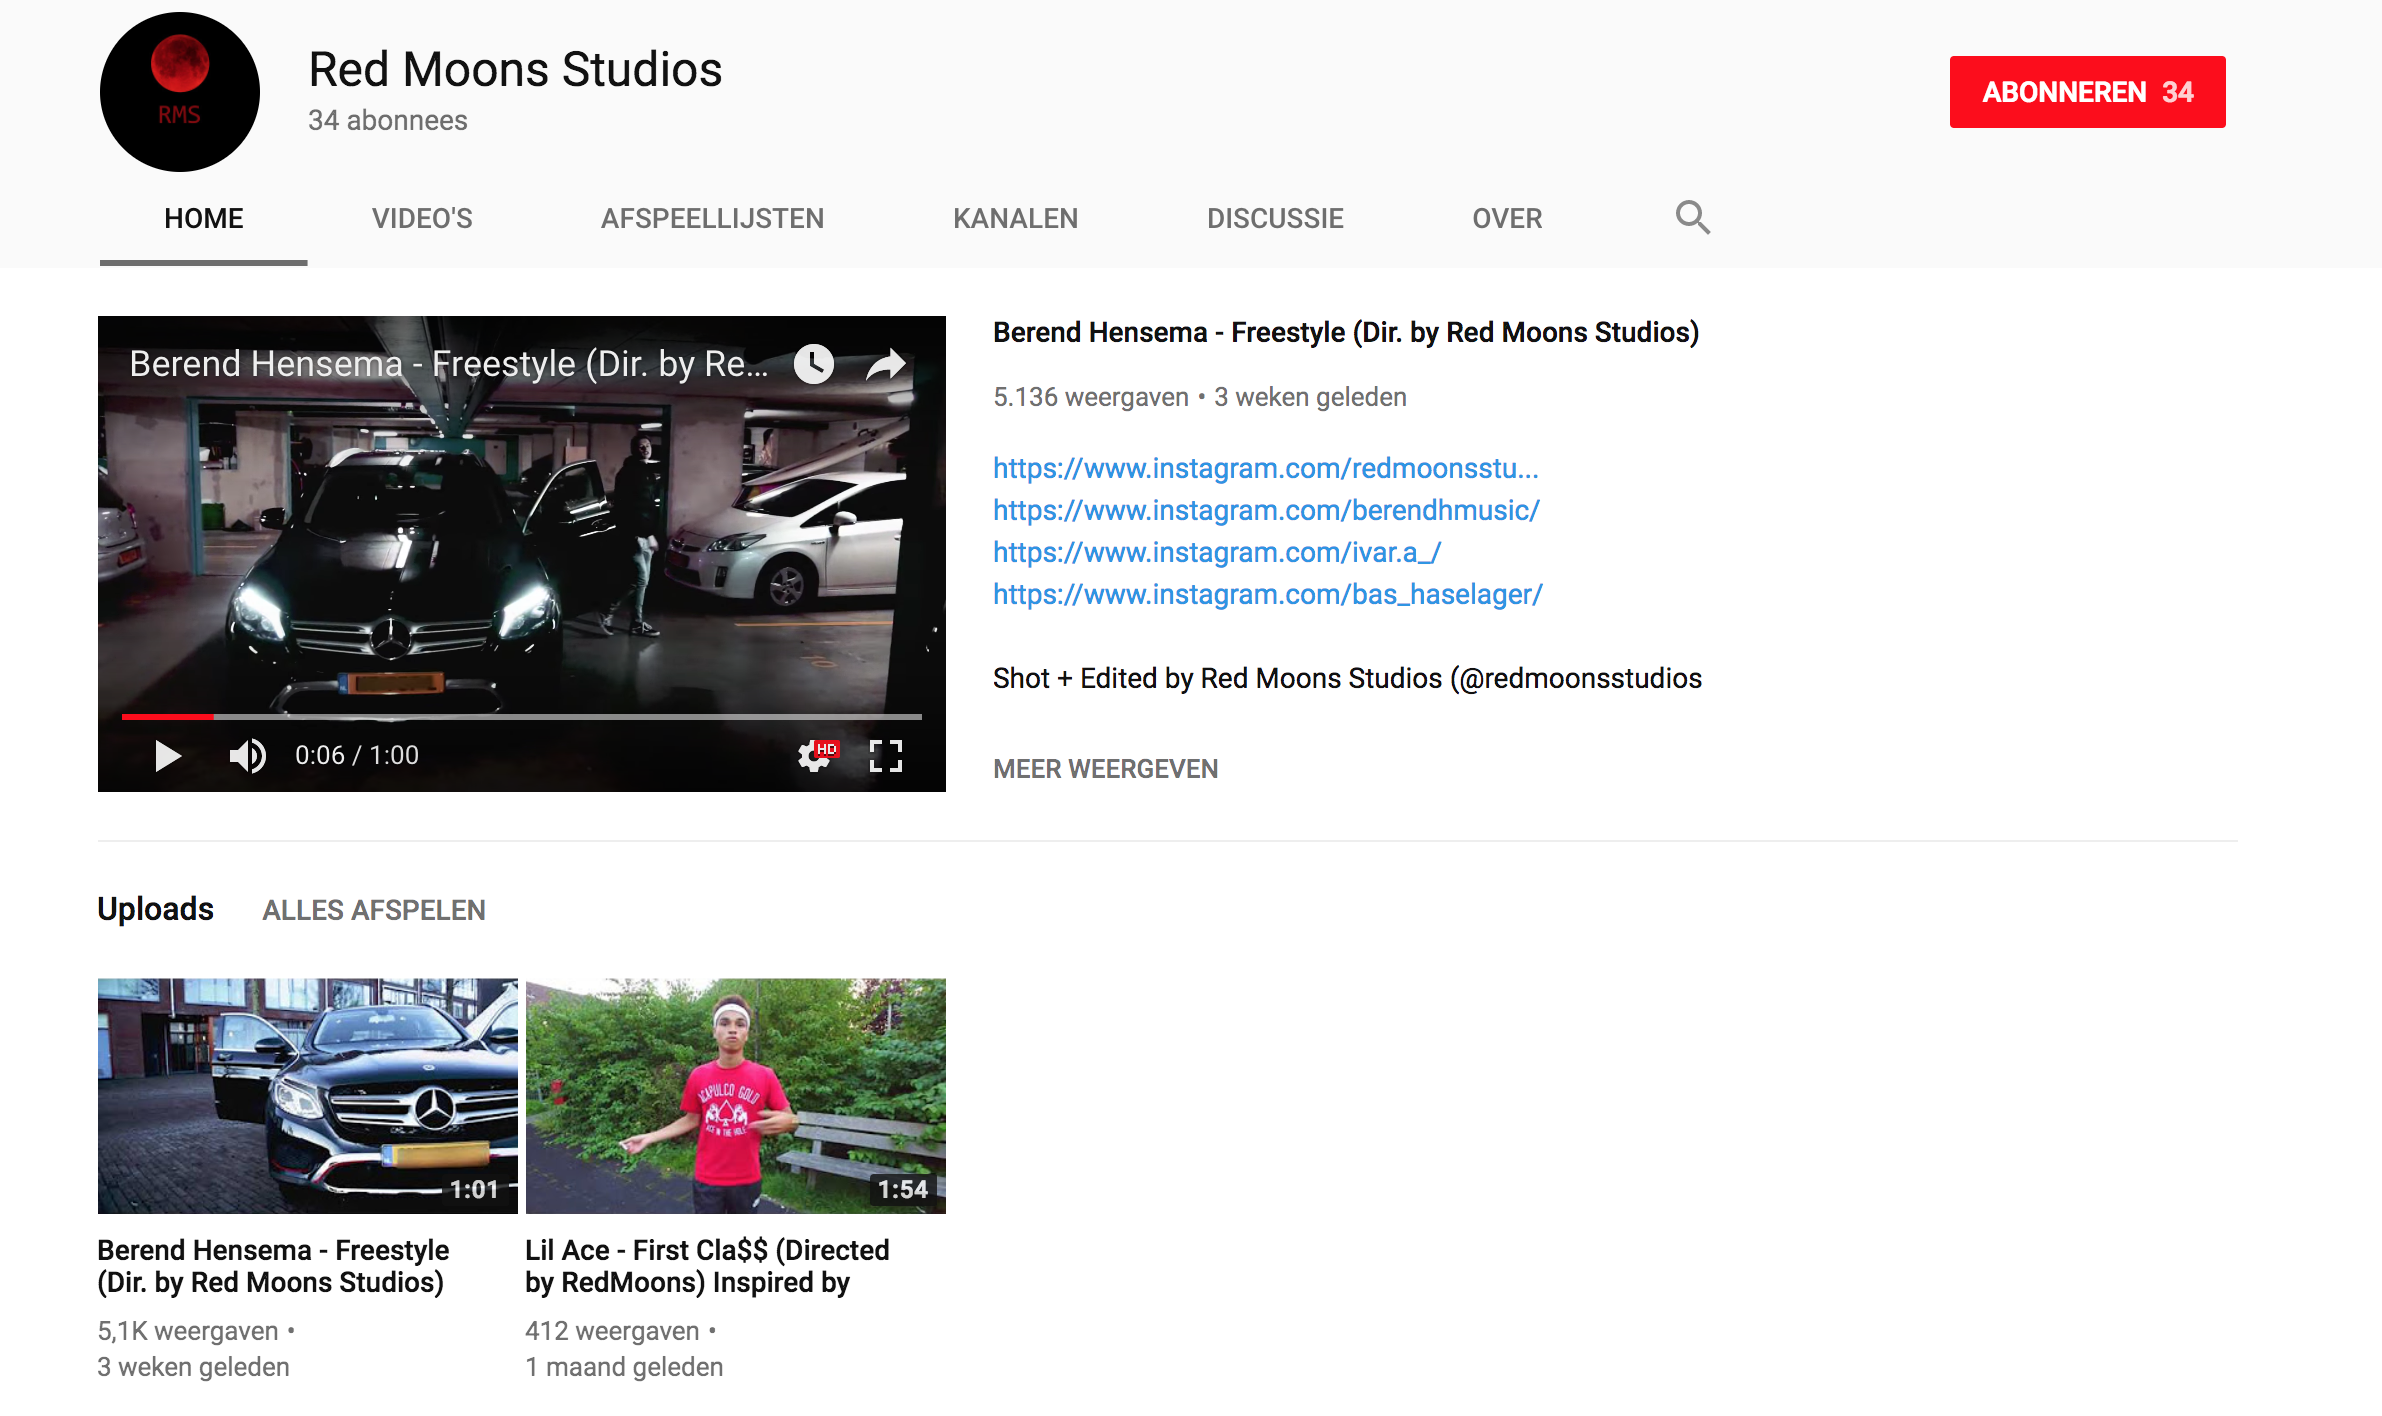Open the bas_haselager Instagram link

pyautogui.click(x=1267, y=594)
